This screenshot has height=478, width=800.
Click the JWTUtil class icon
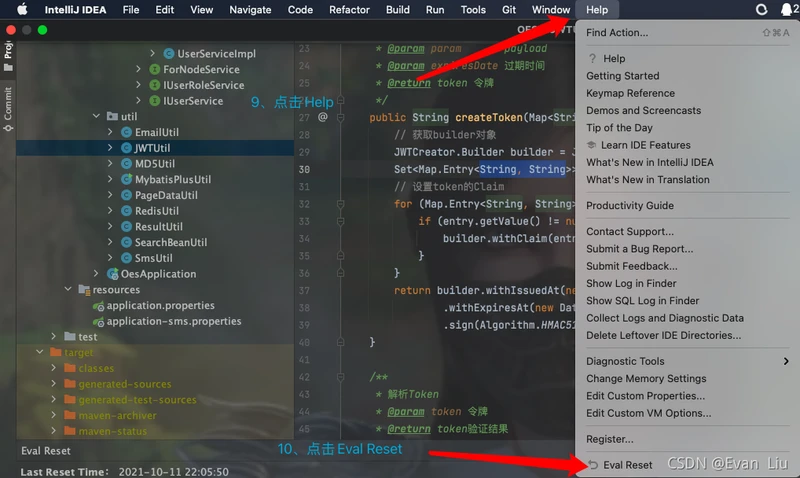[125, 148]
